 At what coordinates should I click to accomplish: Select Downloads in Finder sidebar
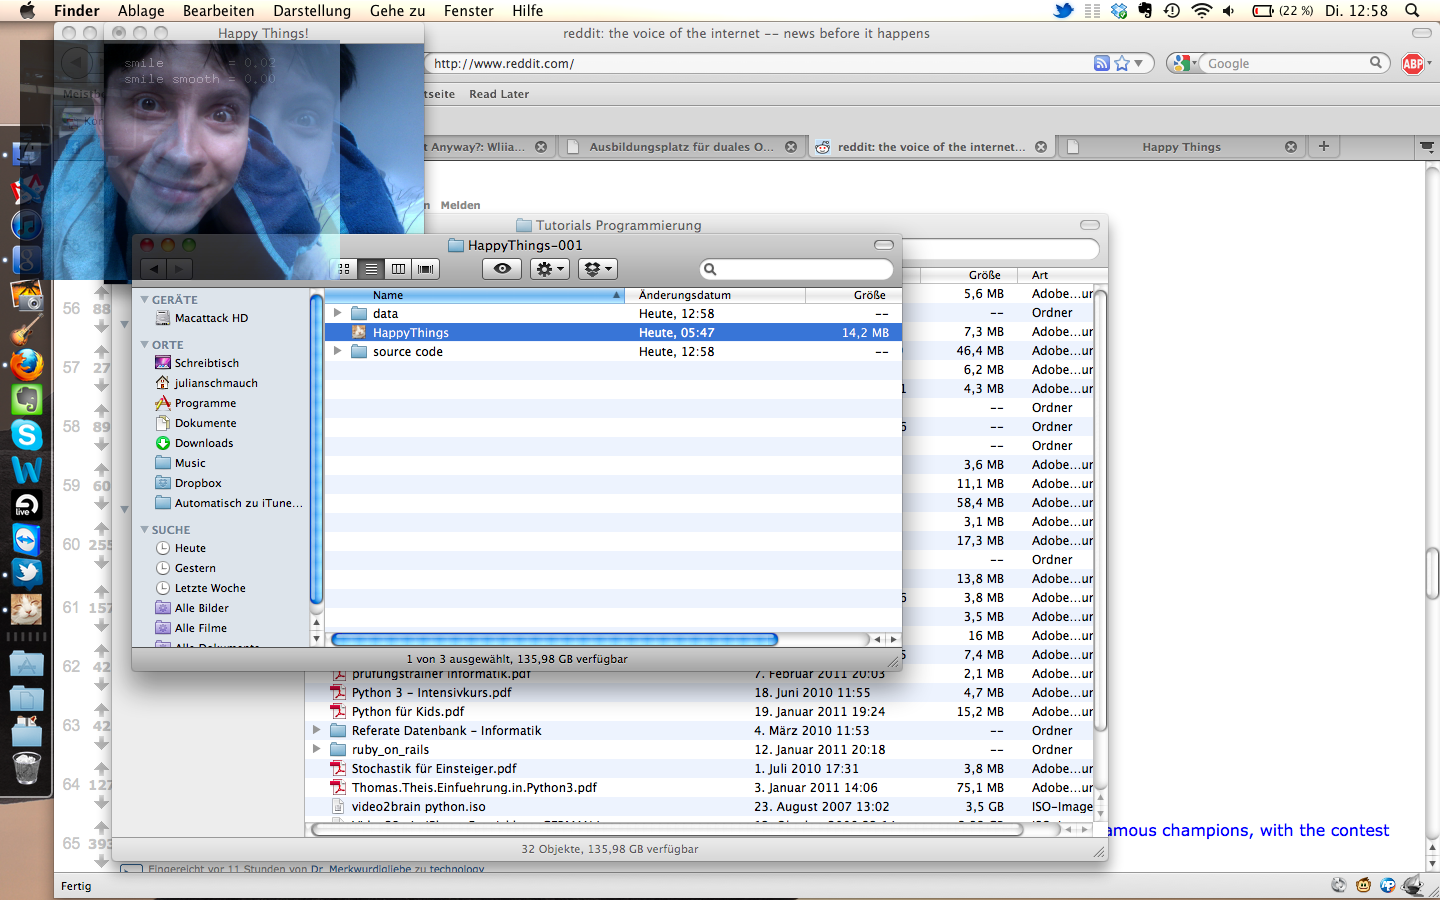(204, 443)
